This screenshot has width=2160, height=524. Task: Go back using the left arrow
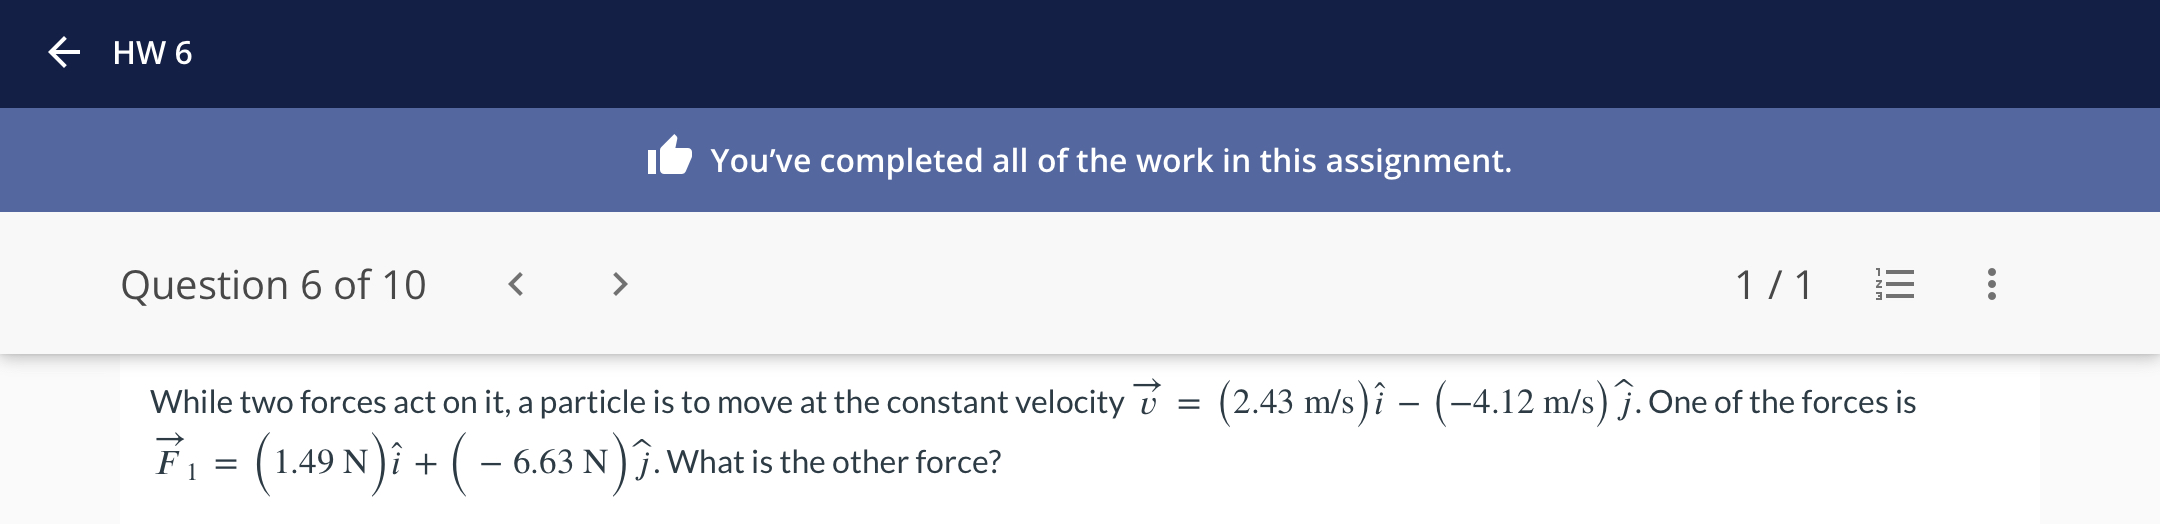coord(64,52)
